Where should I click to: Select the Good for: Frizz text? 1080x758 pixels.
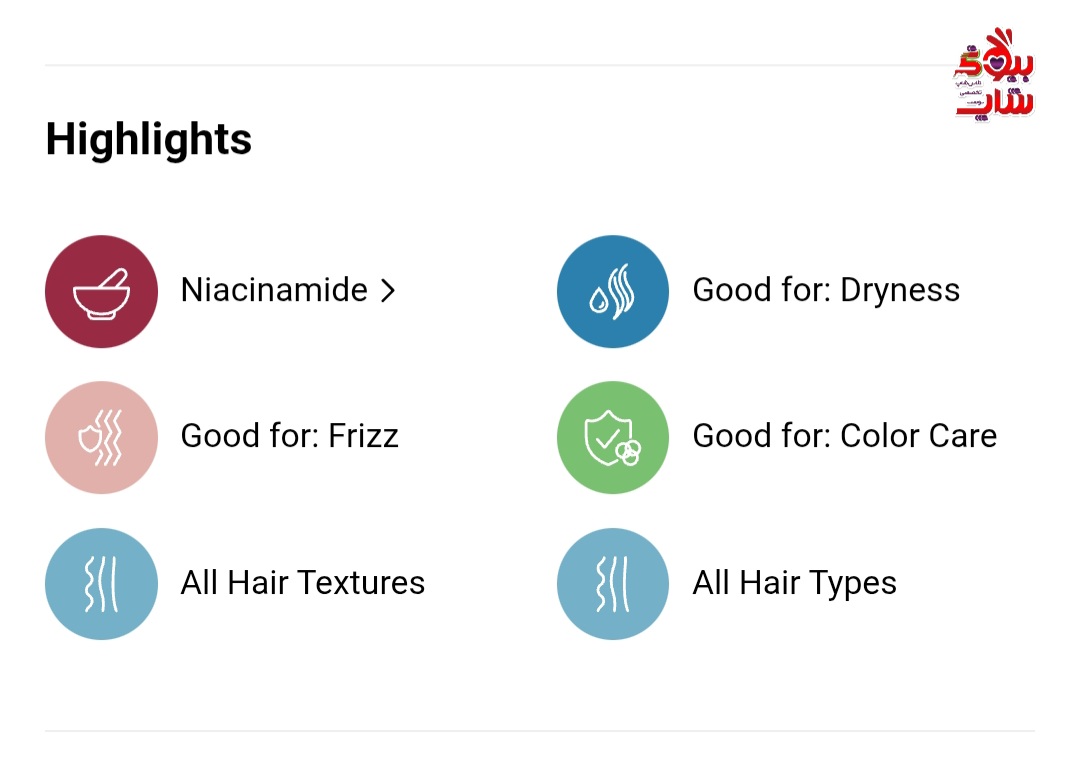[x=289, y=436]
